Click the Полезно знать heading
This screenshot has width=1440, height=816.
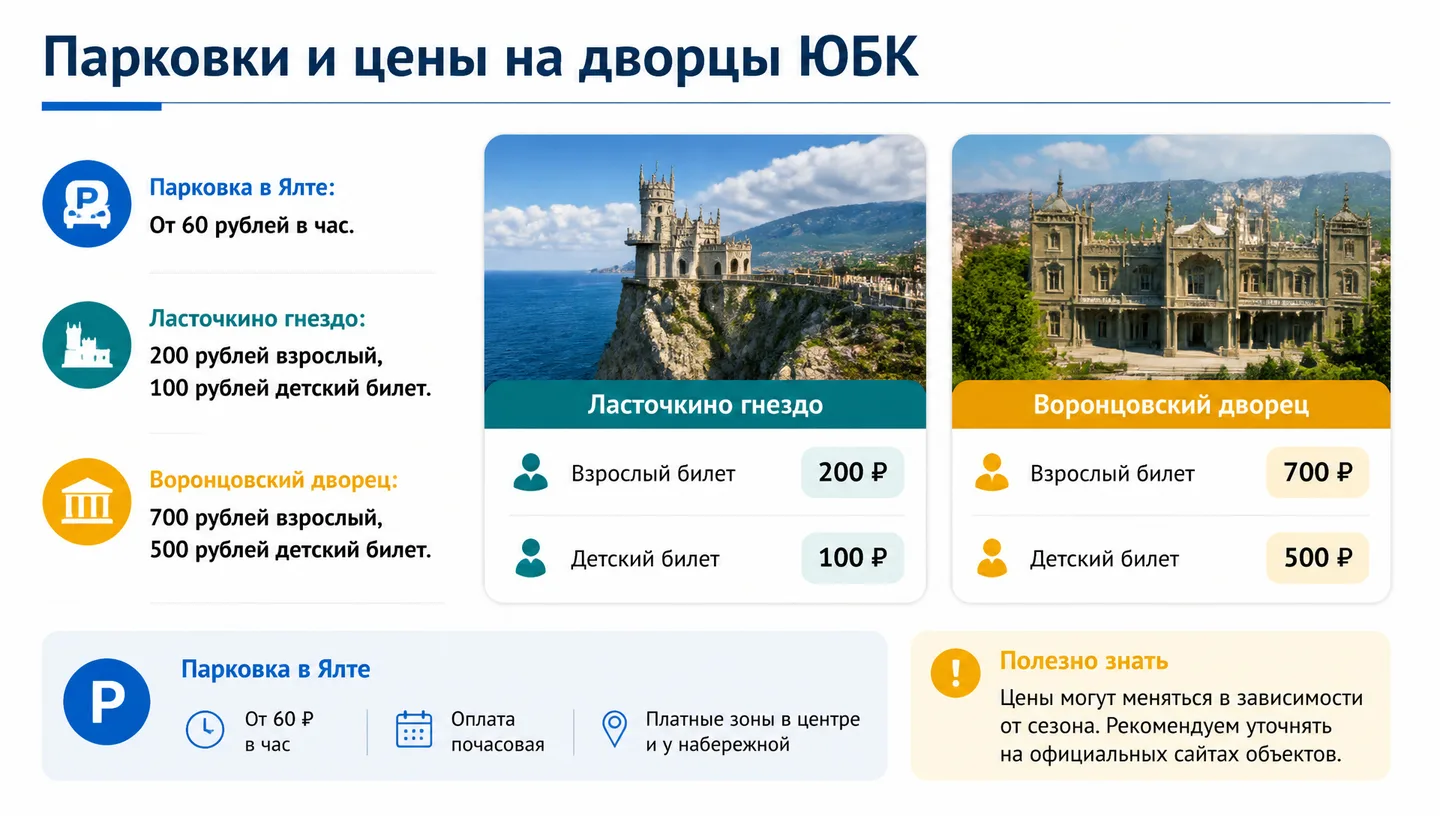click(1084, 661)
